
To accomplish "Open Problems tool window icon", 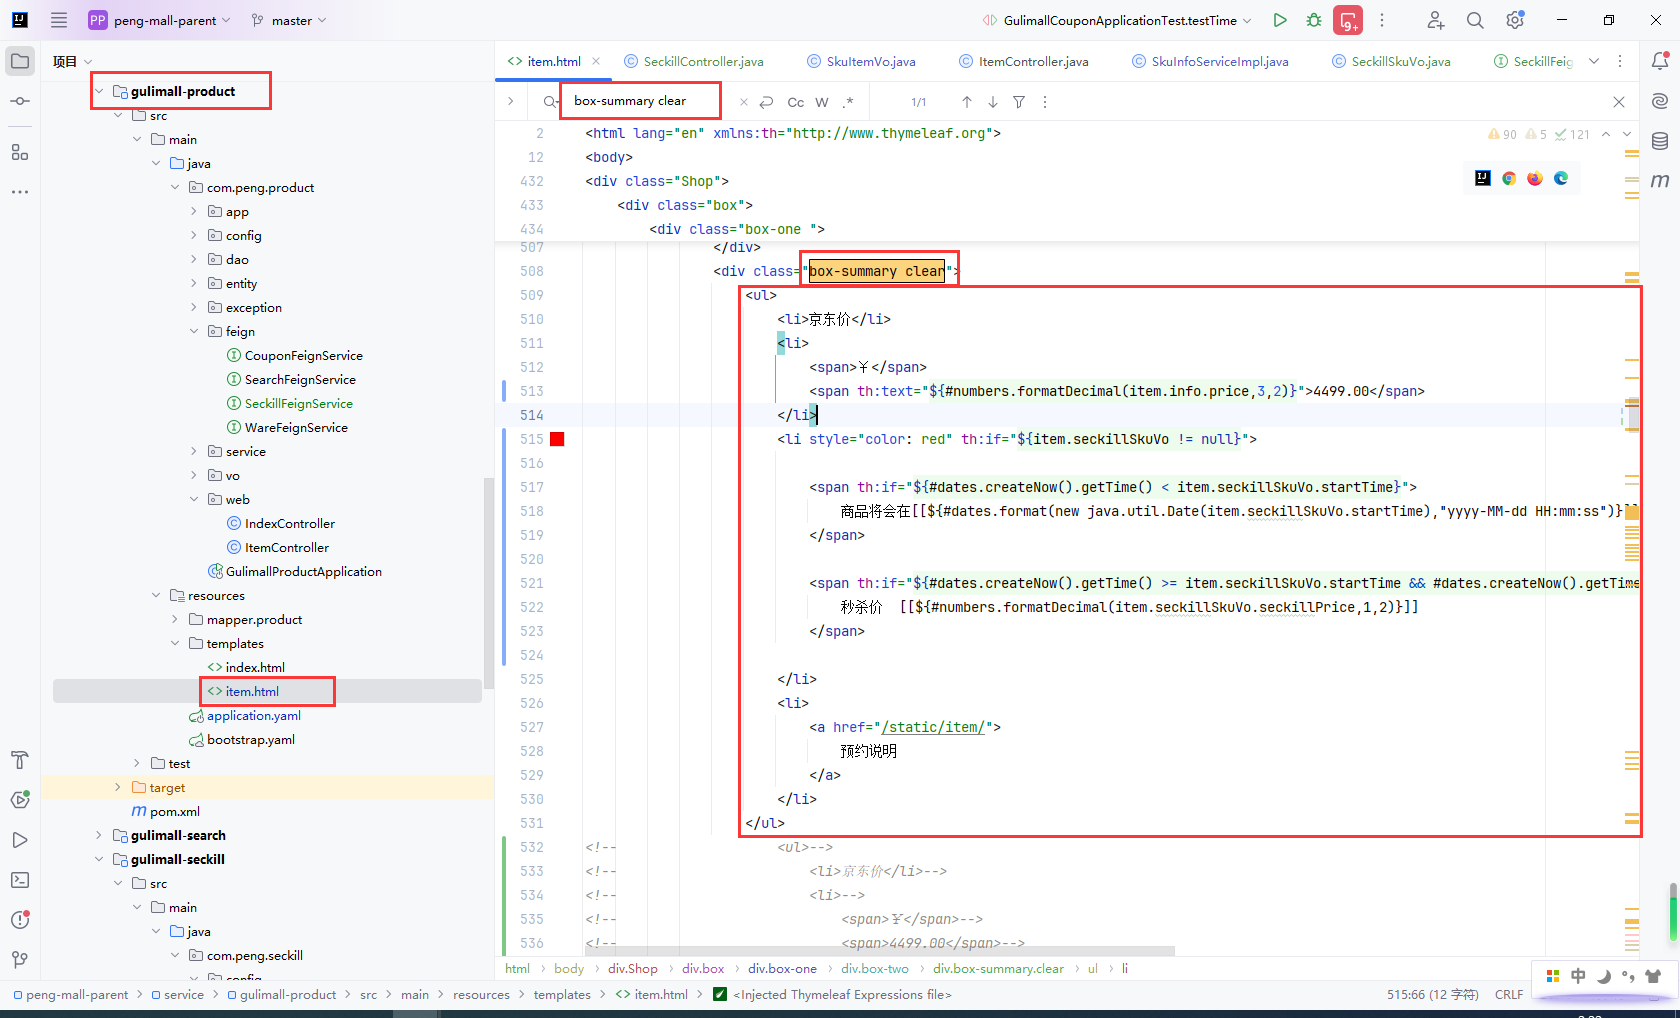I will [x=20, y=920].
